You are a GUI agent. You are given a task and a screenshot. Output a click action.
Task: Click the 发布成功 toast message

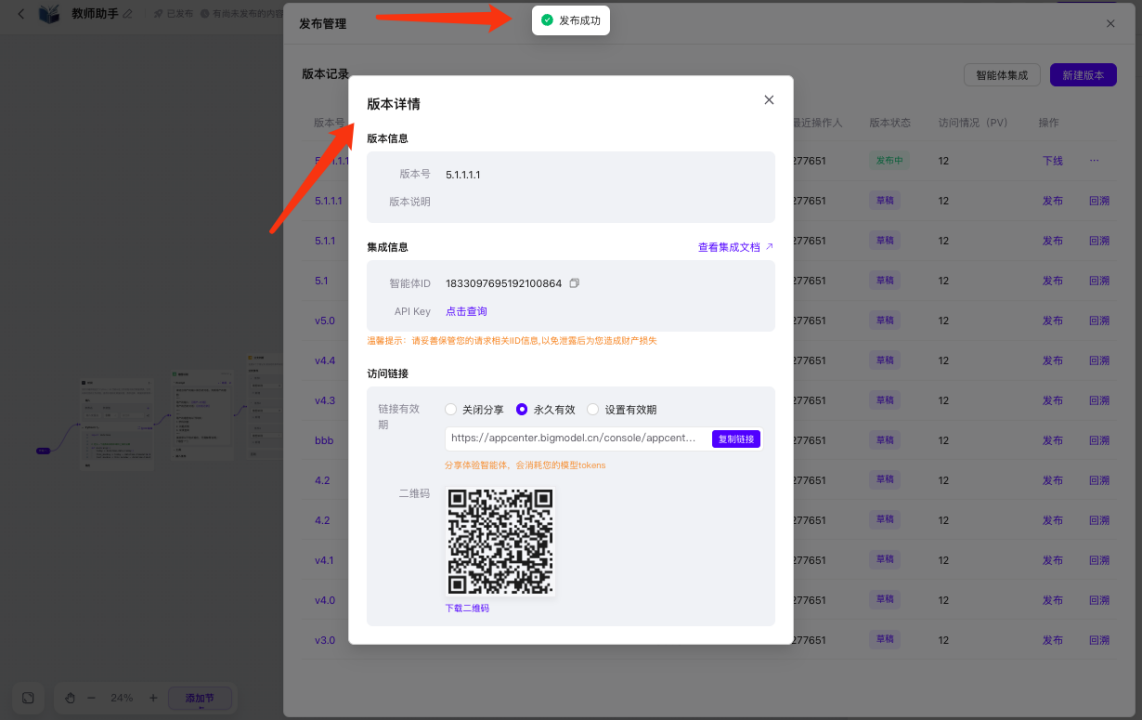[571, 20]
